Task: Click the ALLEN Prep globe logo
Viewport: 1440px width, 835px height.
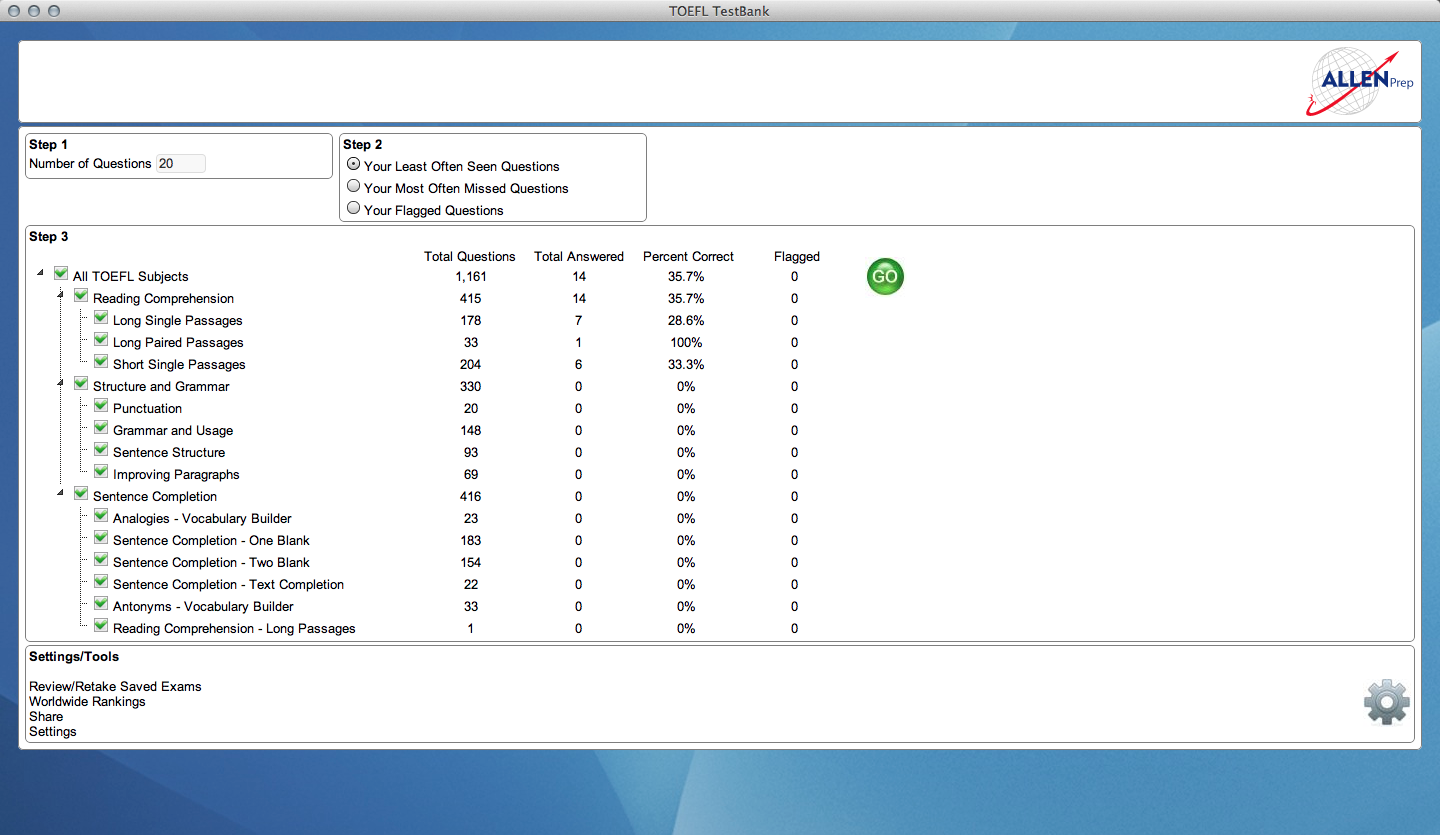Action: (1362, 81)
